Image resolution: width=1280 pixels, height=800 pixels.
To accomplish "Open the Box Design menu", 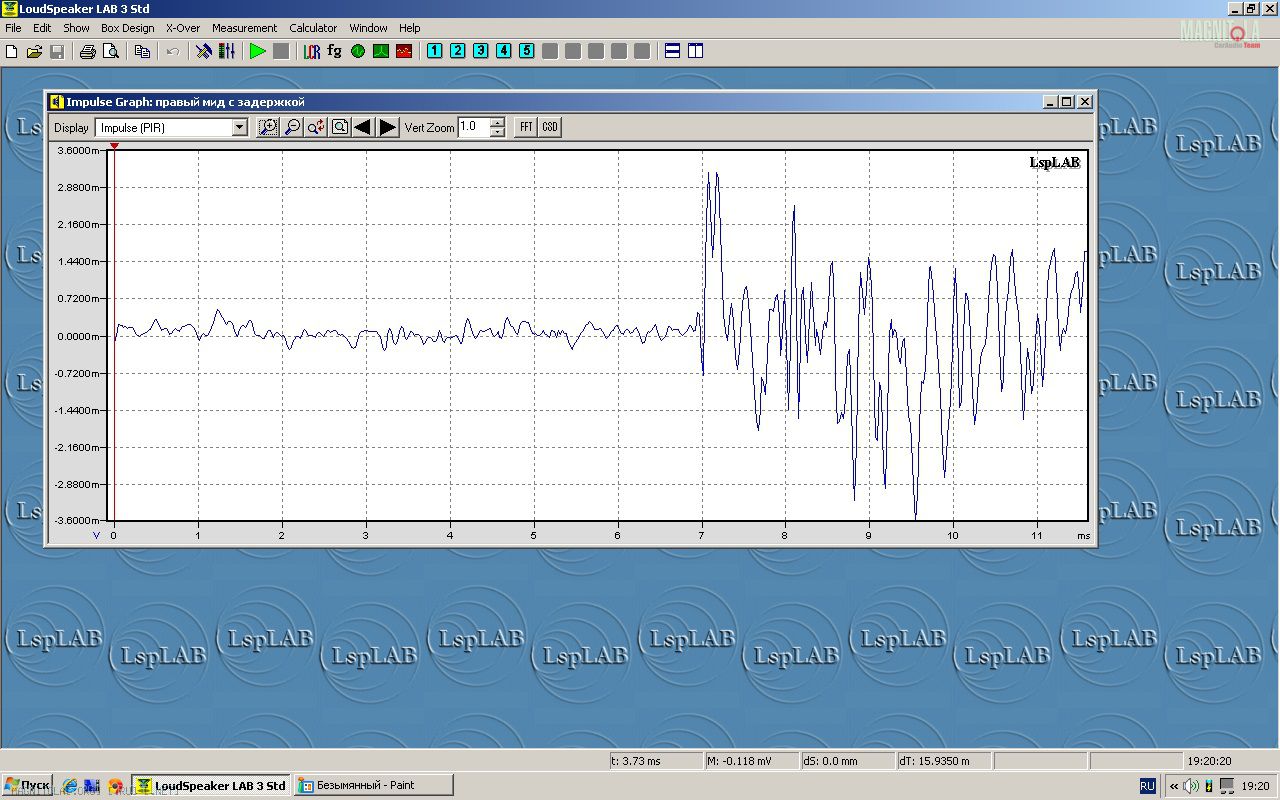I will (x=128, y=28).
